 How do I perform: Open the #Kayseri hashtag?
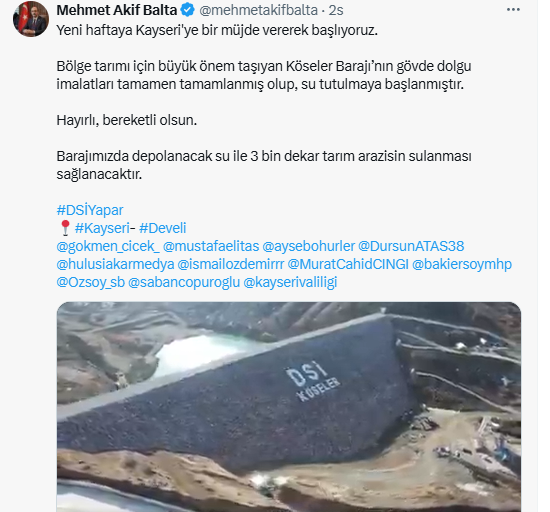coord(102,228)
